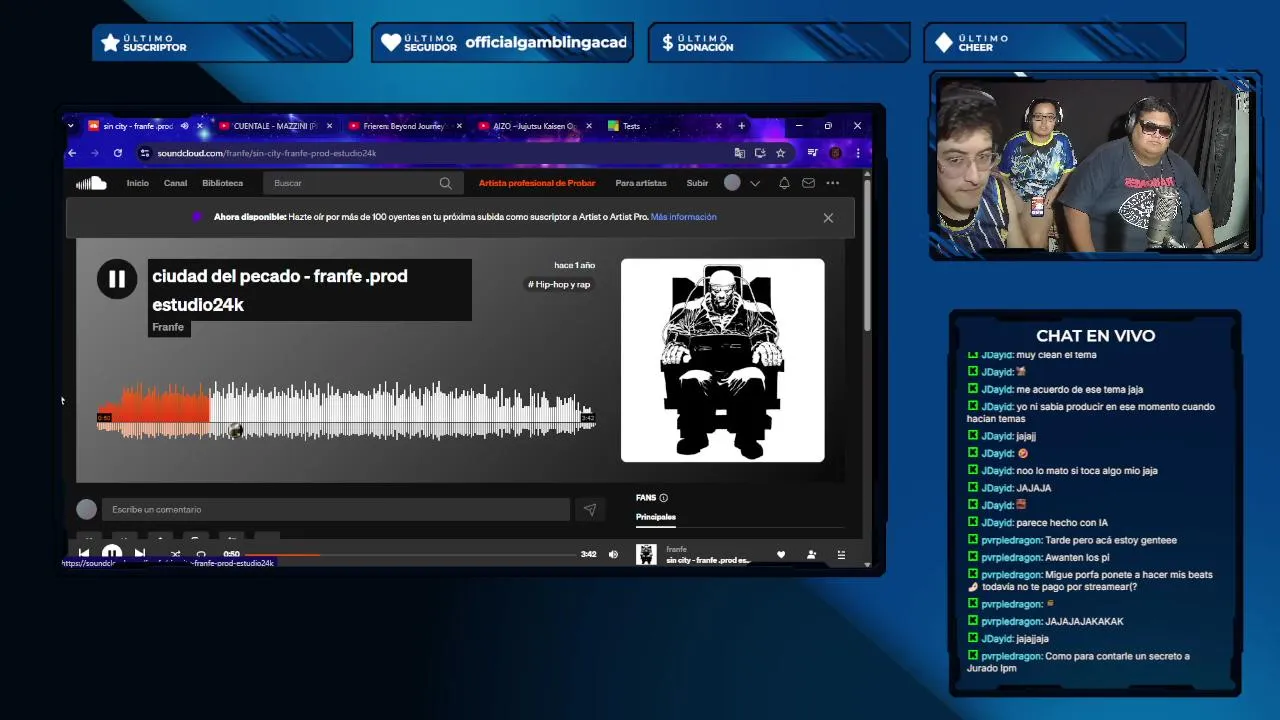Image resolution: width=1280 pixels, height=720 pixels.
Task: Click the search magnifier icon
Action: [445, 183]
